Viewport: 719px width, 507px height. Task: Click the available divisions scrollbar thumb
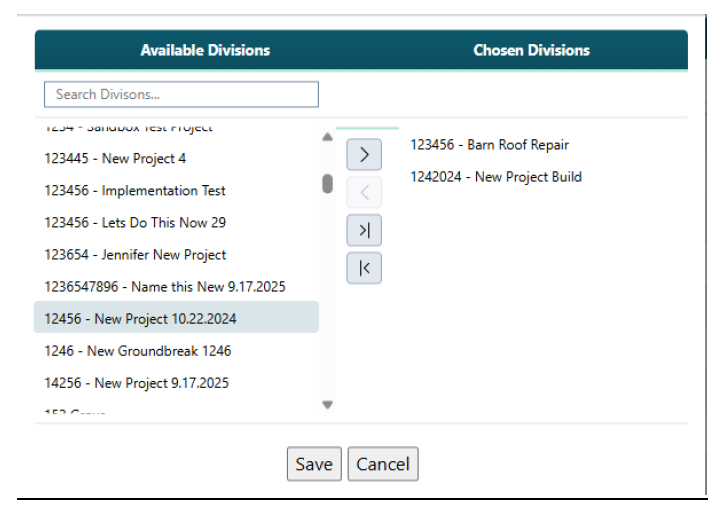pos(327,184)
